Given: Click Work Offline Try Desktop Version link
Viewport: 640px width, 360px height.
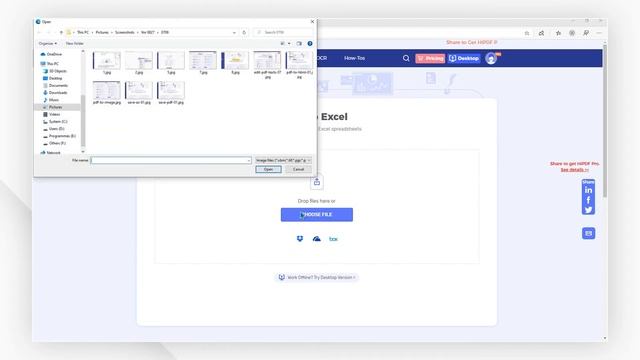Looking at the screenshot, I should (317, 277).
